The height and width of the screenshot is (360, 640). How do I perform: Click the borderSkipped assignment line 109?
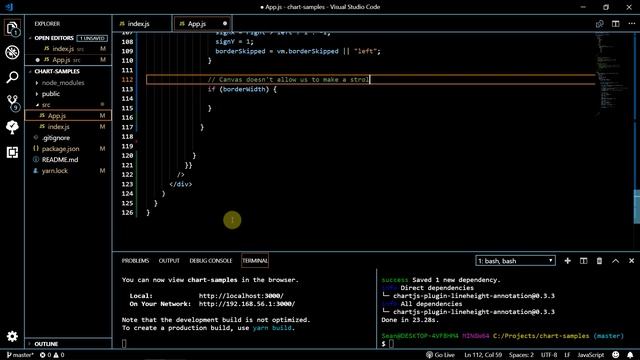[298, 51]
